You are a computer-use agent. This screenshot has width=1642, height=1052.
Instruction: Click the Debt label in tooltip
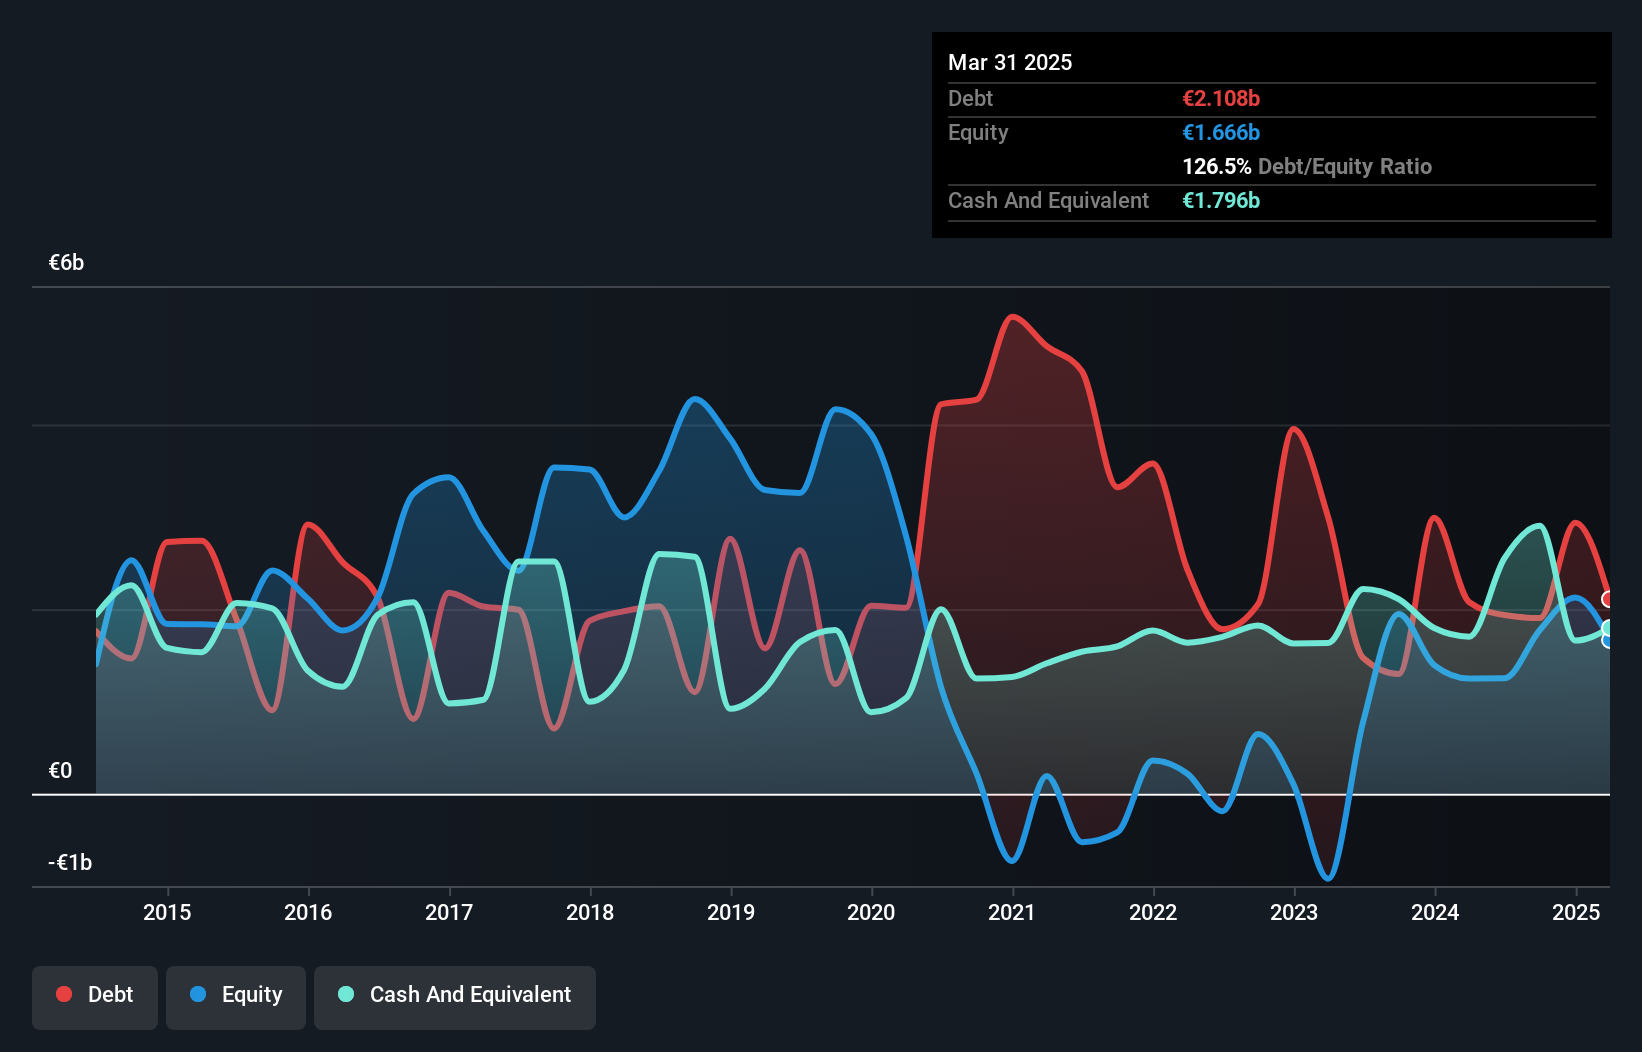[x=970, y=98]
